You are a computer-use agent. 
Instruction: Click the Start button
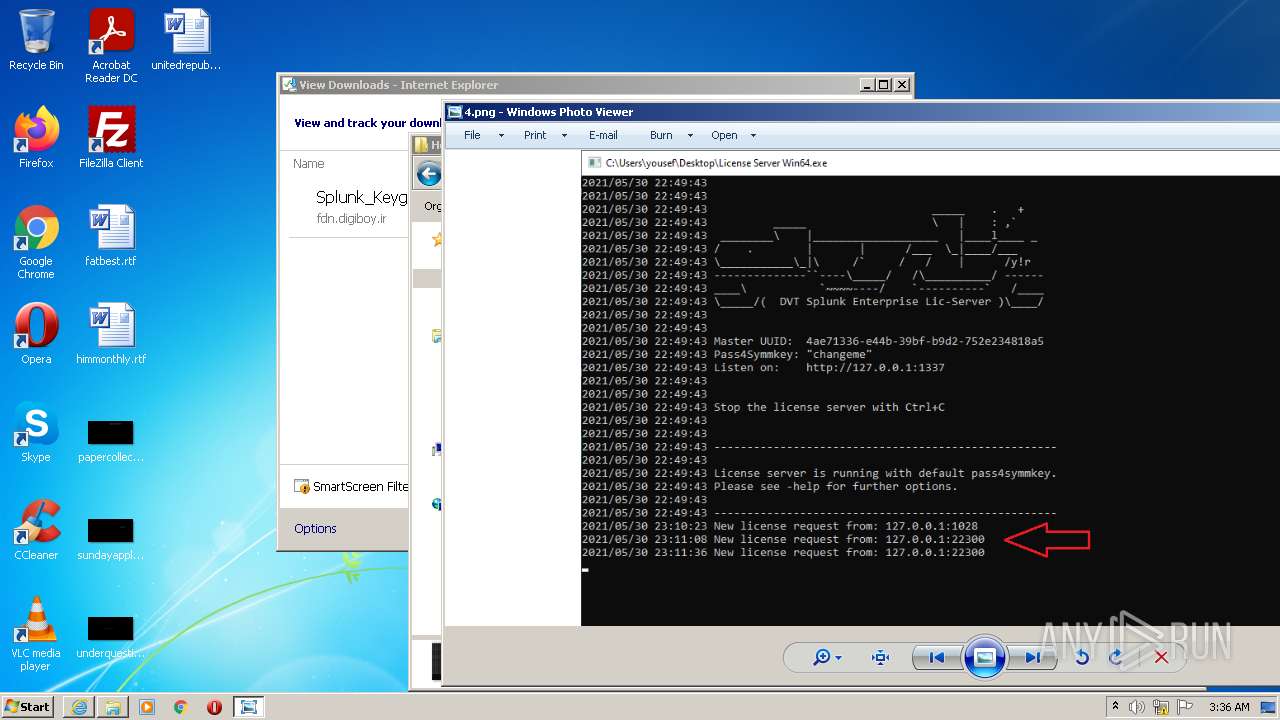[x=28, y=706]
